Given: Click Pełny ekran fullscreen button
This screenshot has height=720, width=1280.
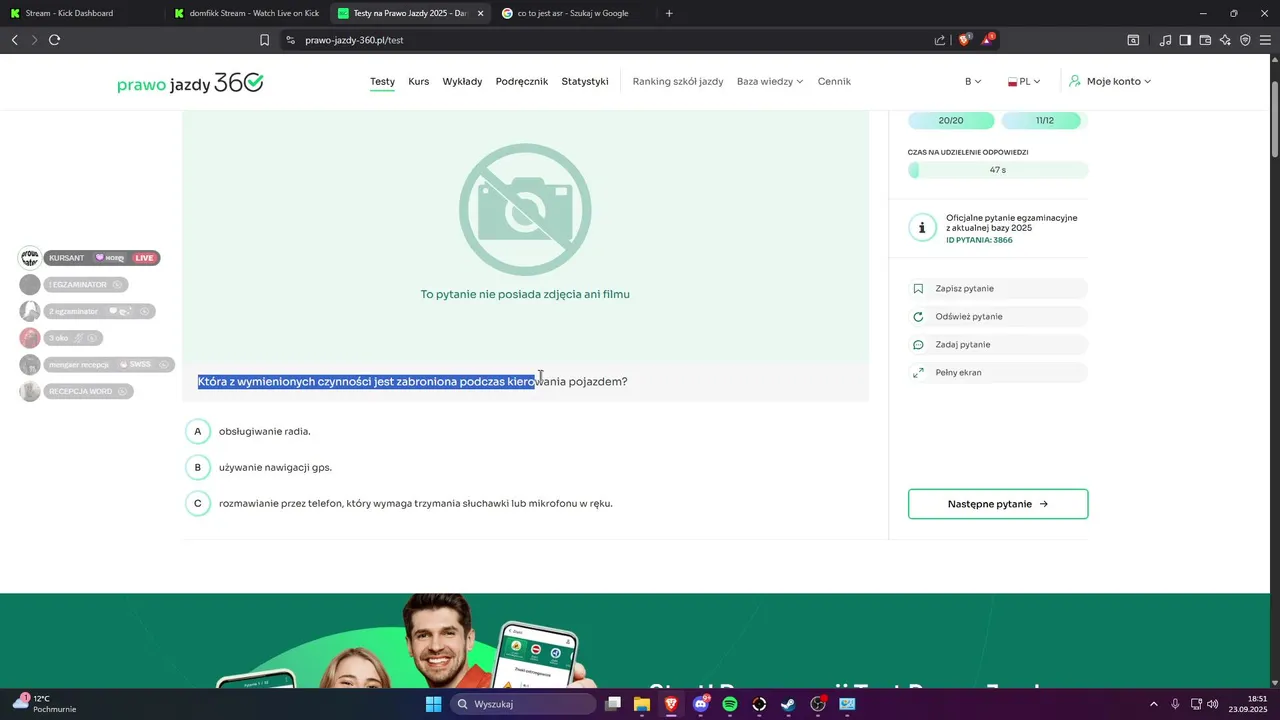Looking at the screenshot, I should (998, 372).
